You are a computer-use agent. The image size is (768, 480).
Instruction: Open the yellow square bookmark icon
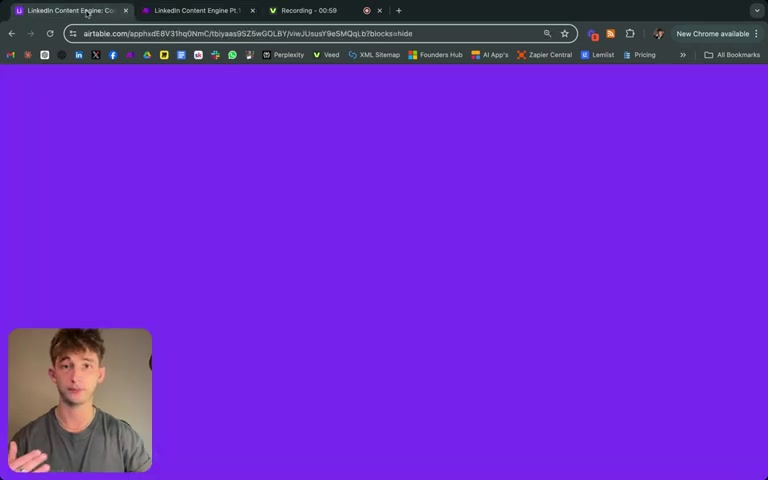(x=164, y=55)
